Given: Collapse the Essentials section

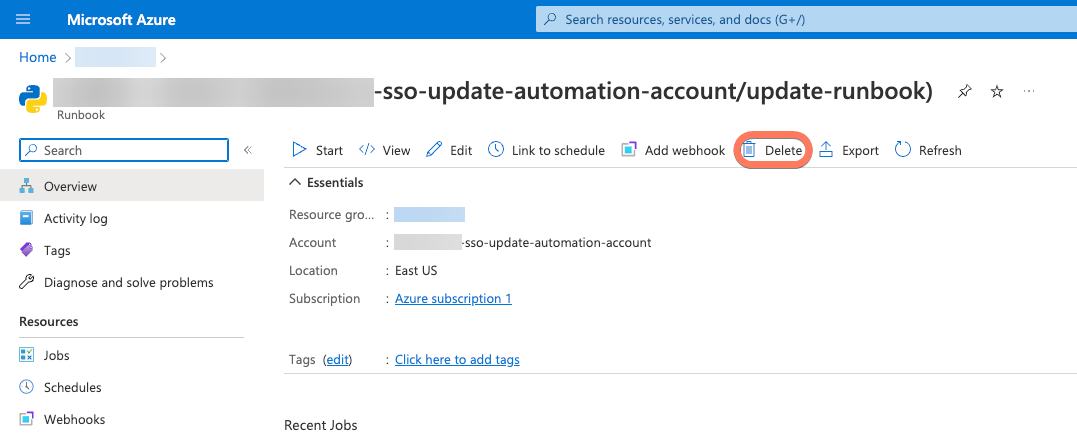Looking at the screenshot, I should pyautogui.click(x=326, y=183).
